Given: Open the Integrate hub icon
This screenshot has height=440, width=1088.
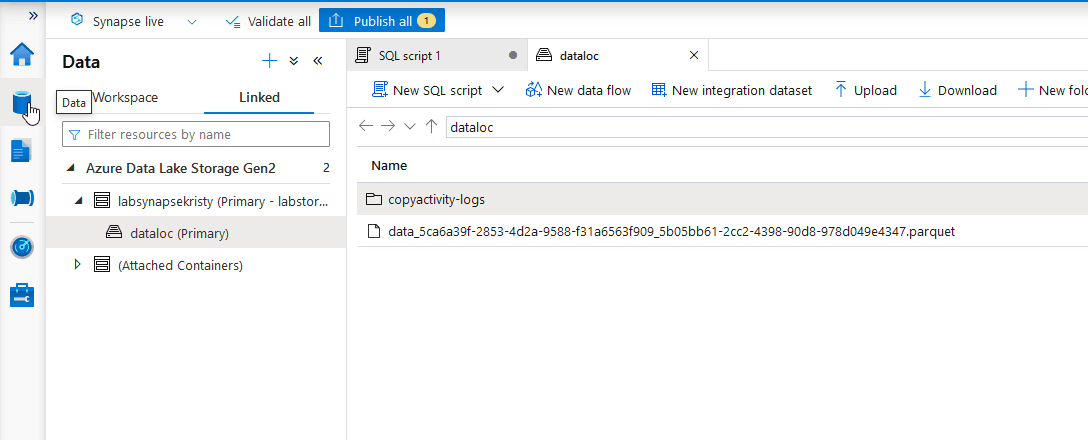Looking at the screenshot, I should click(x=22, y=198).
